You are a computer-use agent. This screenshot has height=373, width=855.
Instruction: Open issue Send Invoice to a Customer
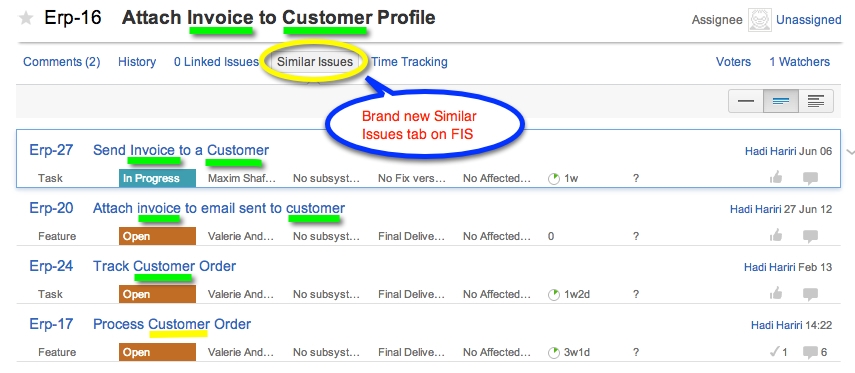point(181,150)
